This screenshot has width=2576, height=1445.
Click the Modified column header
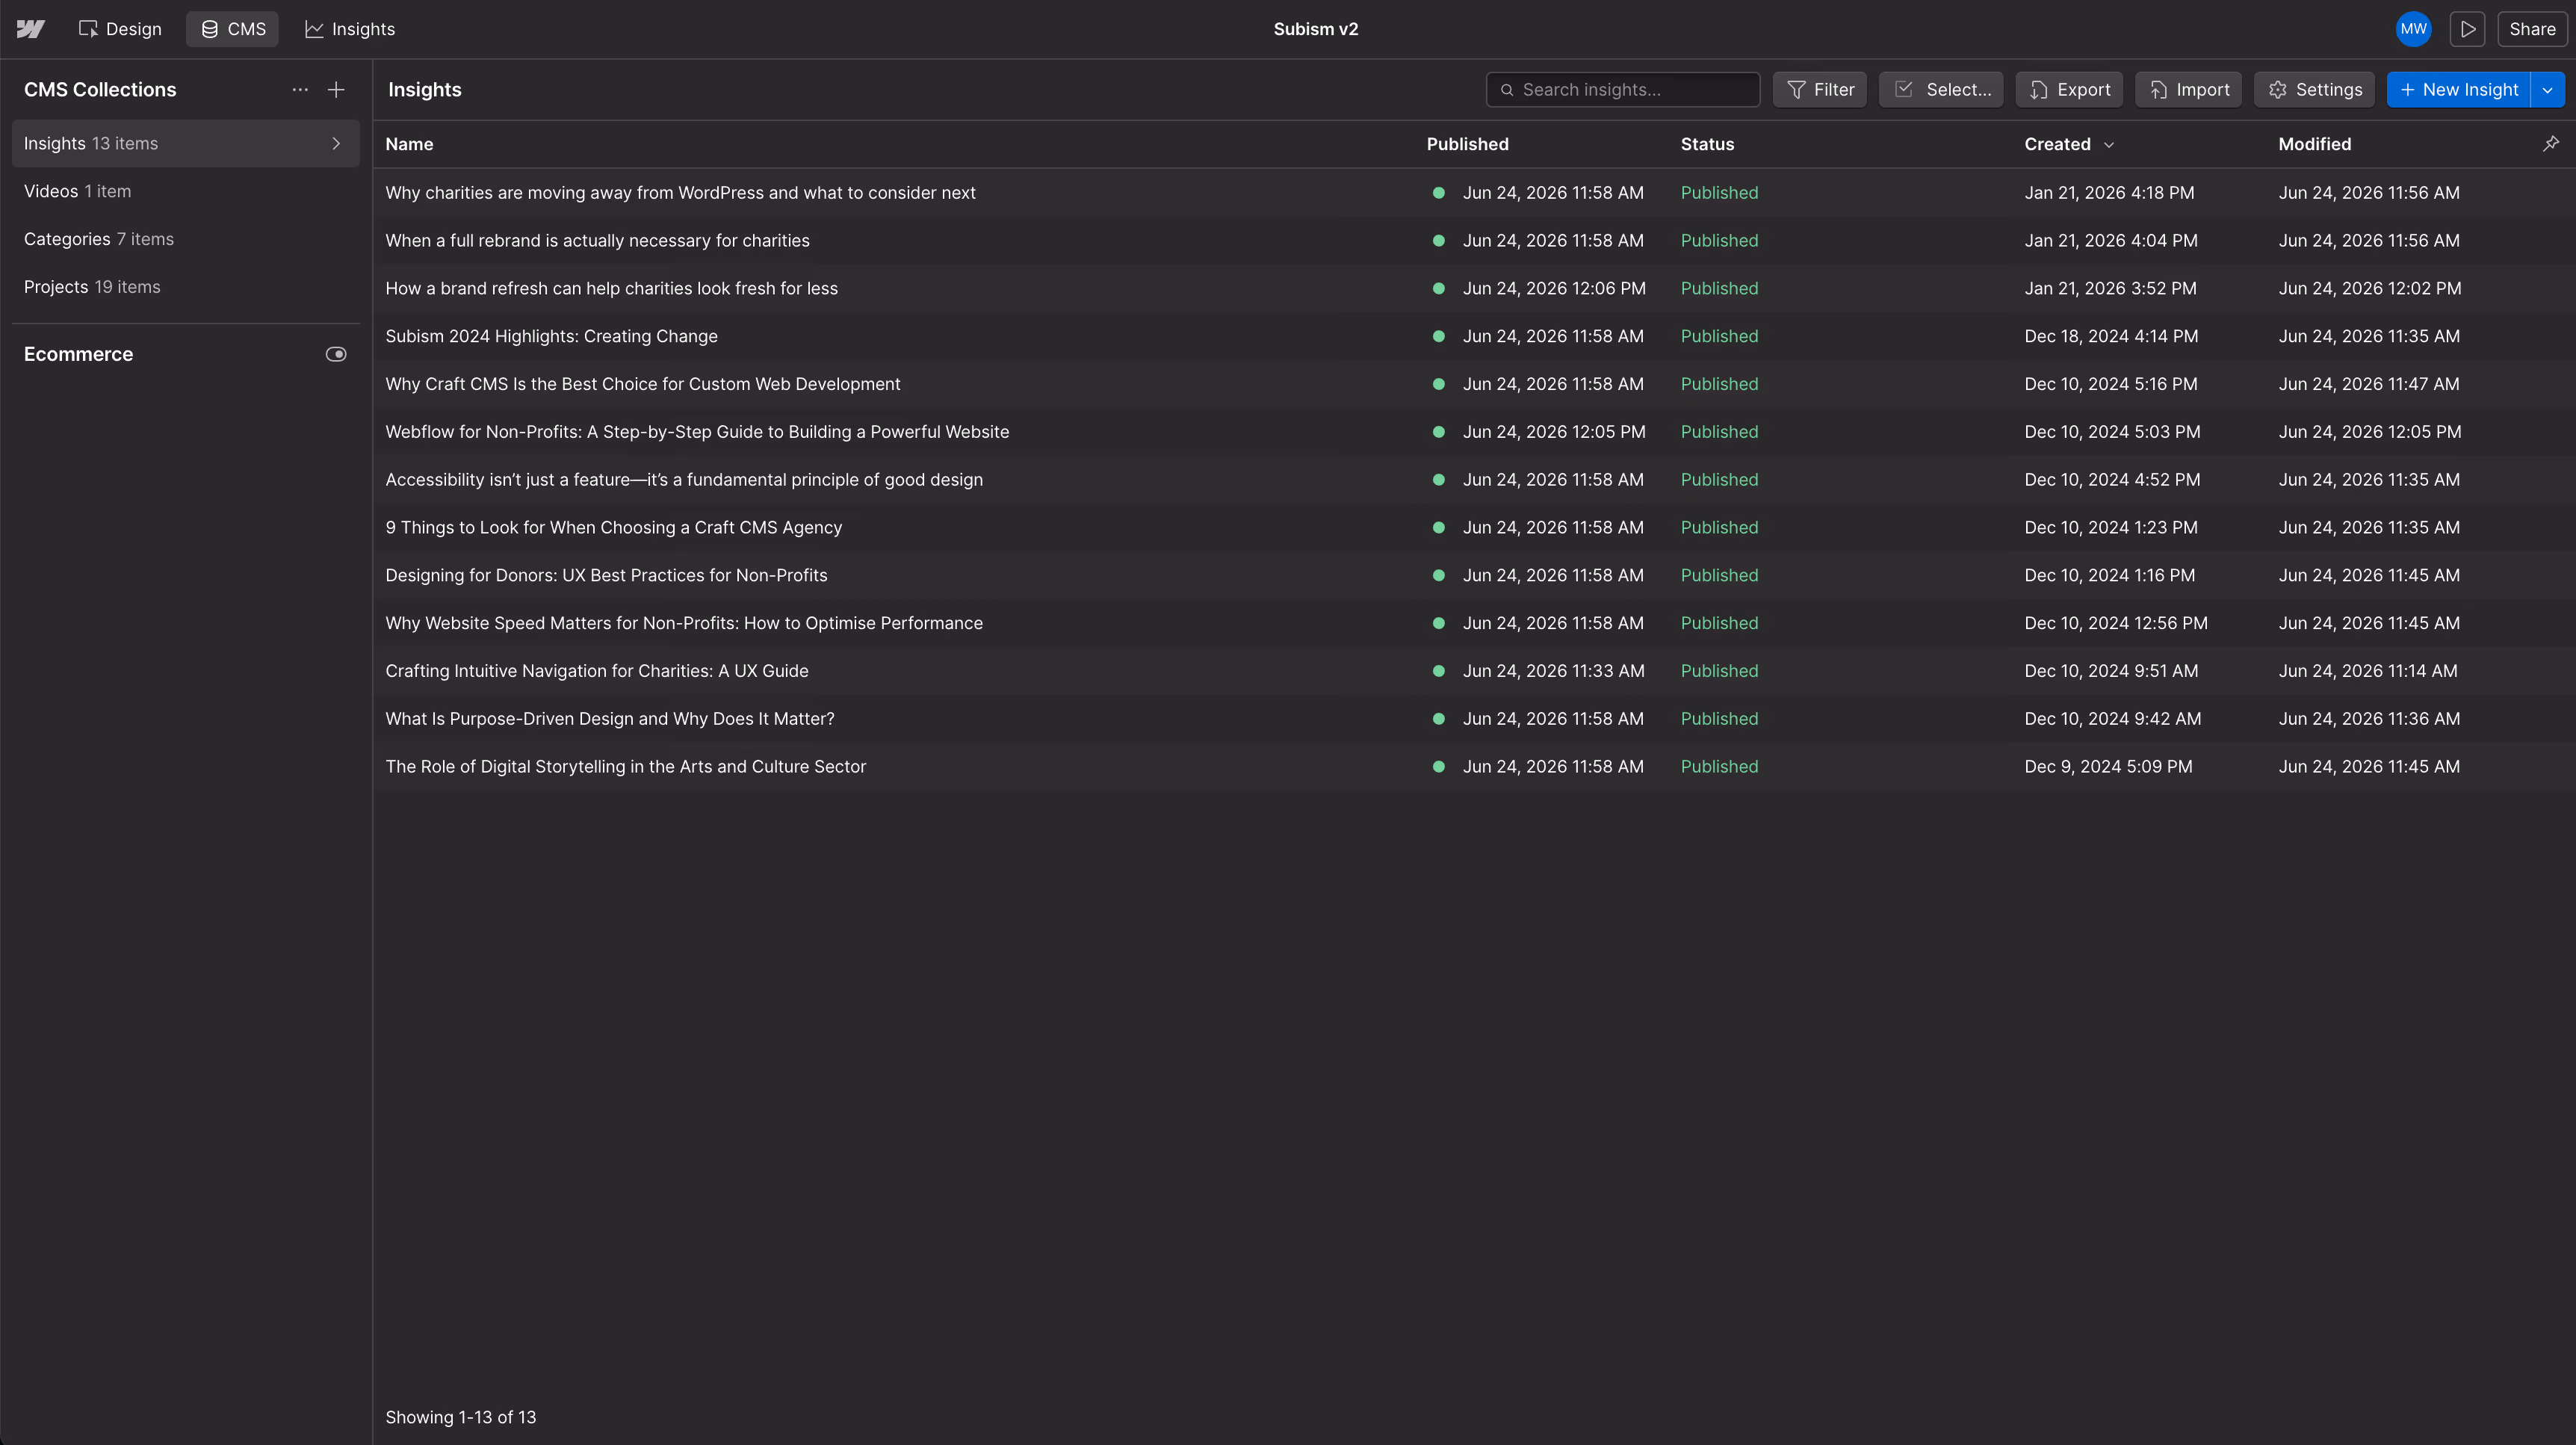(2314, 144)
